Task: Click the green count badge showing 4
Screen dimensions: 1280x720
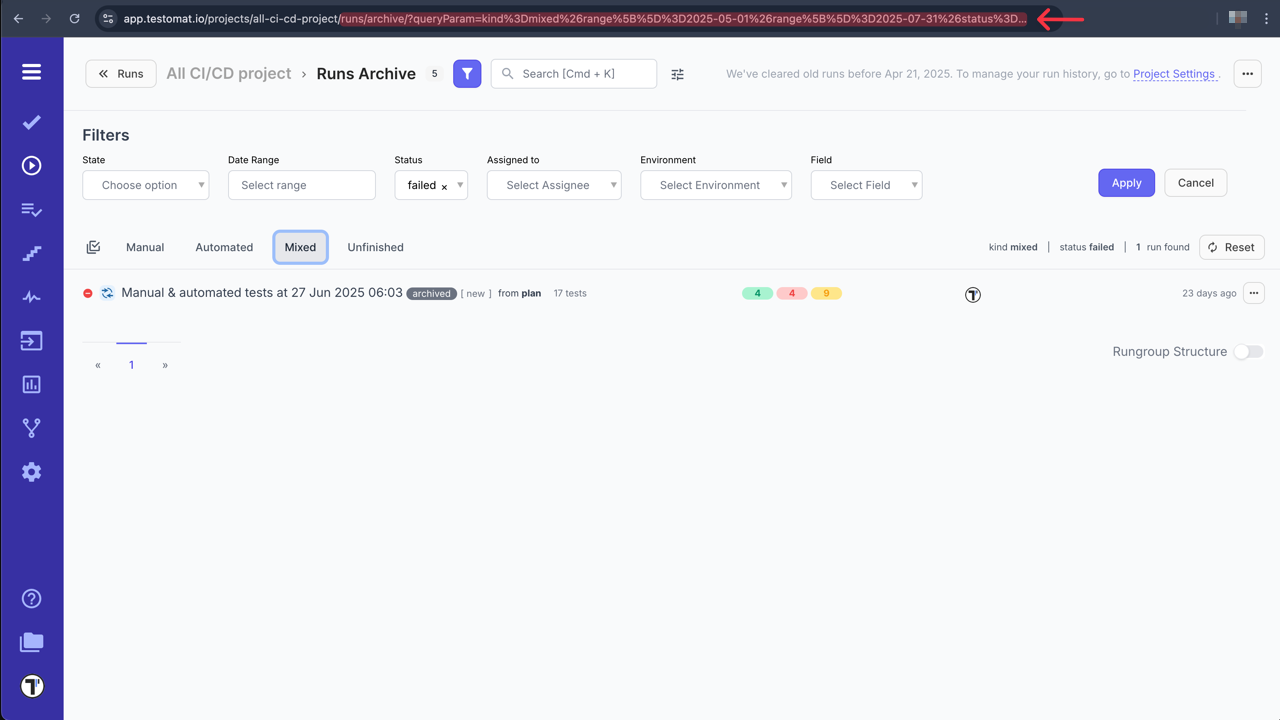Action: [x=757, y=293]
